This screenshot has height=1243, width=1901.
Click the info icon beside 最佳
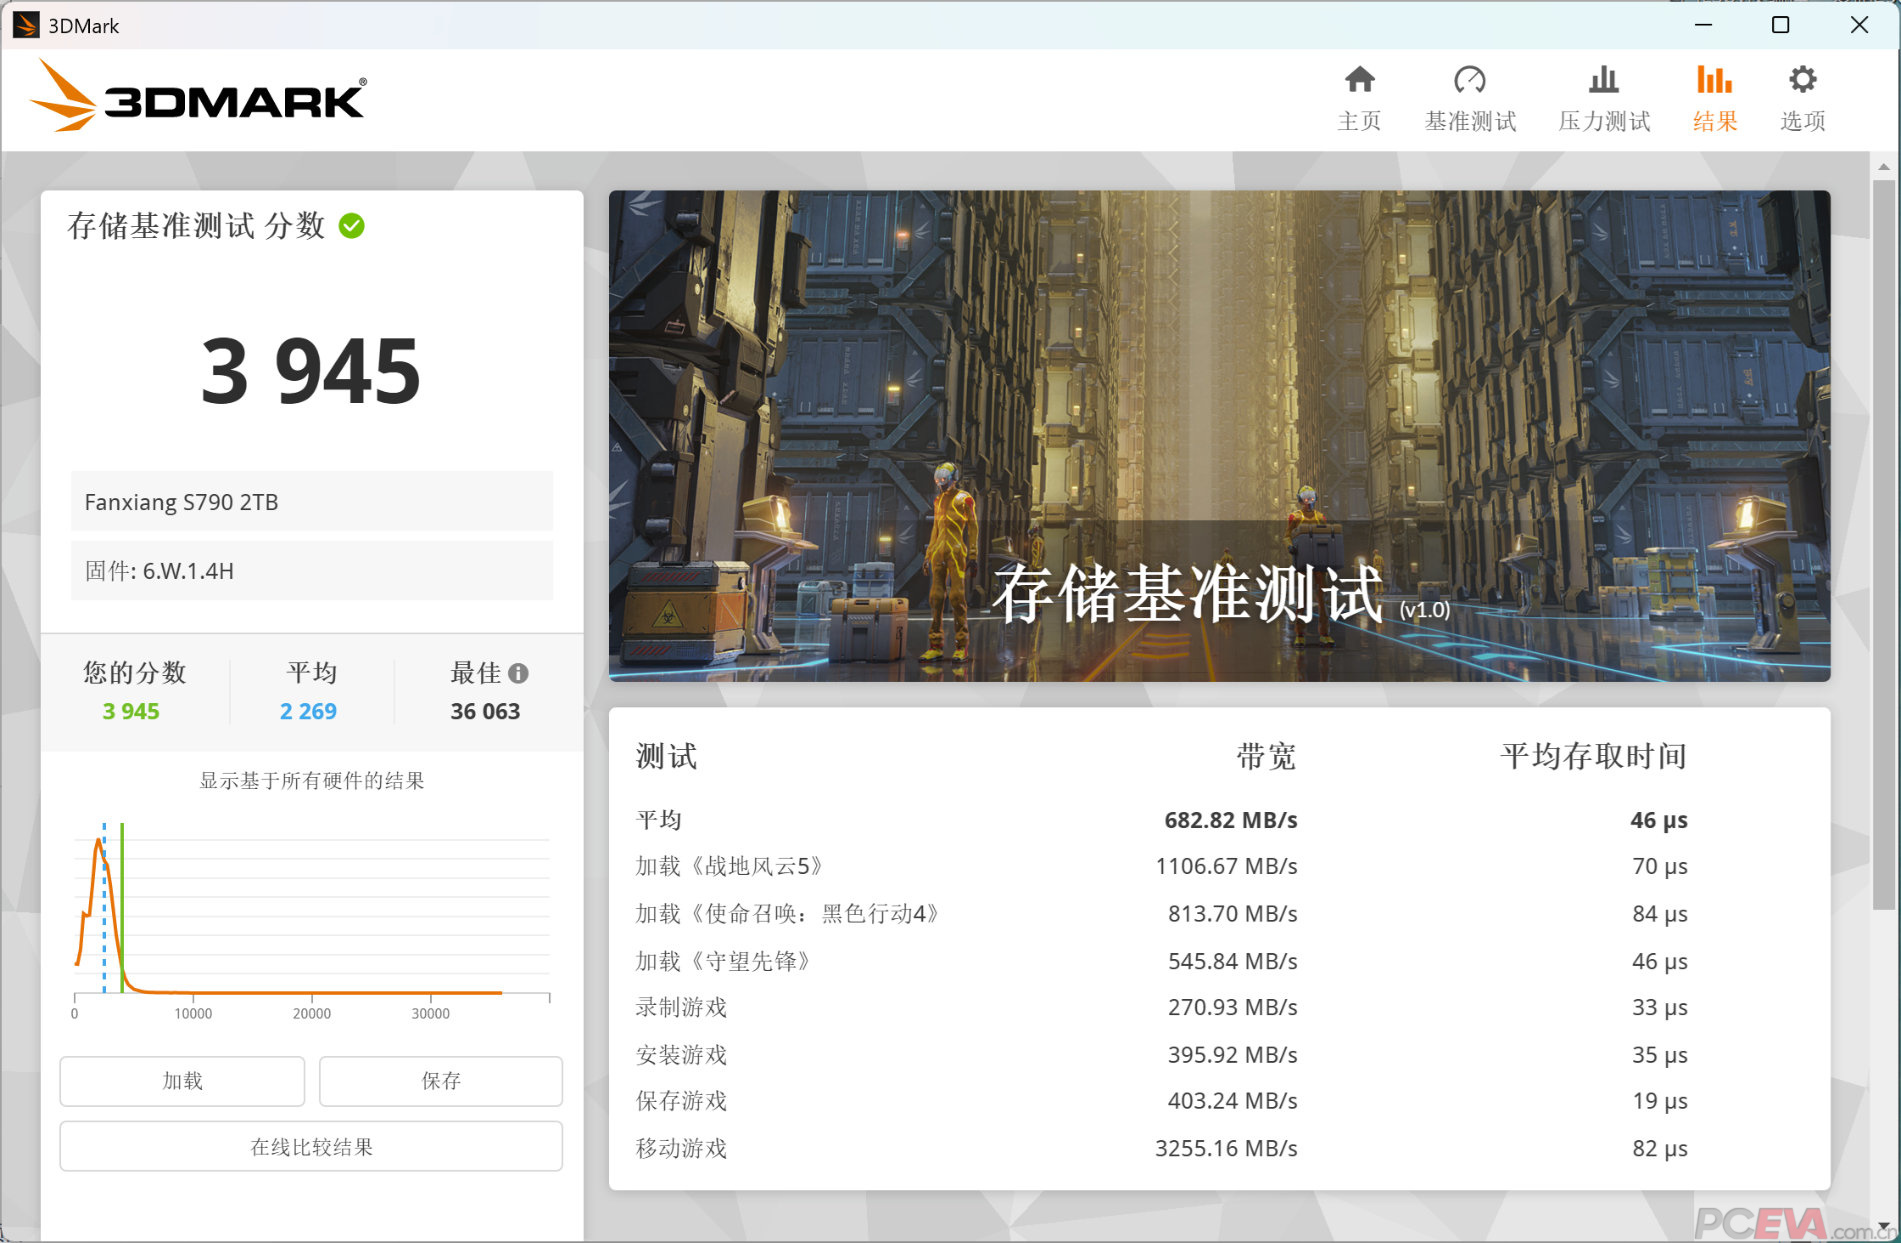(518, 673)
